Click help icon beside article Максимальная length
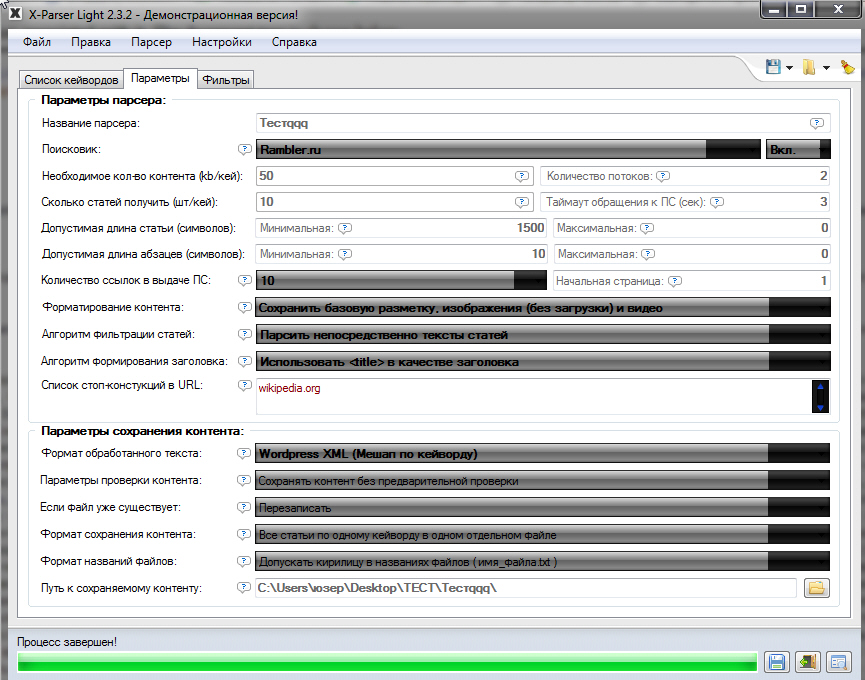Image resolution: width=865 pixels, height=680 pixels. (x=647, y=228)
